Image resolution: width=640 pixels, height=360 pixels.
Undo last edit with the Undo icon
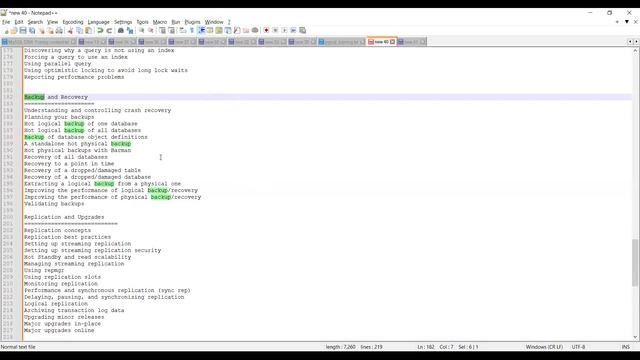coord(100,31)
